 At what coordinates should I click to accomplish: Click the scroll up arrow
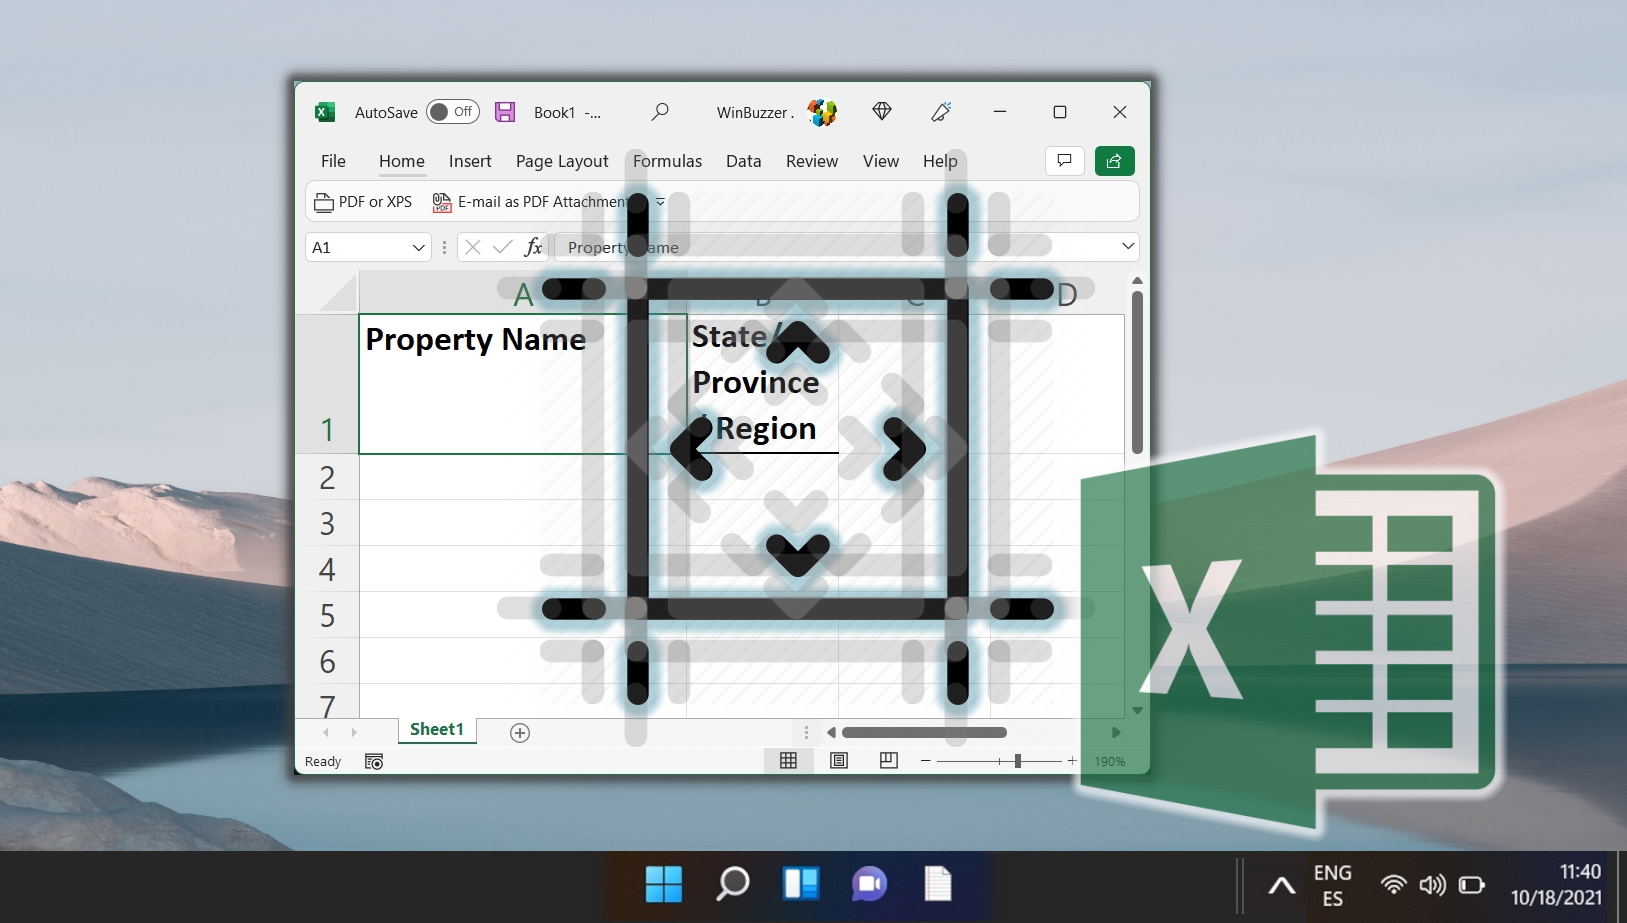tap(1137, 281)
